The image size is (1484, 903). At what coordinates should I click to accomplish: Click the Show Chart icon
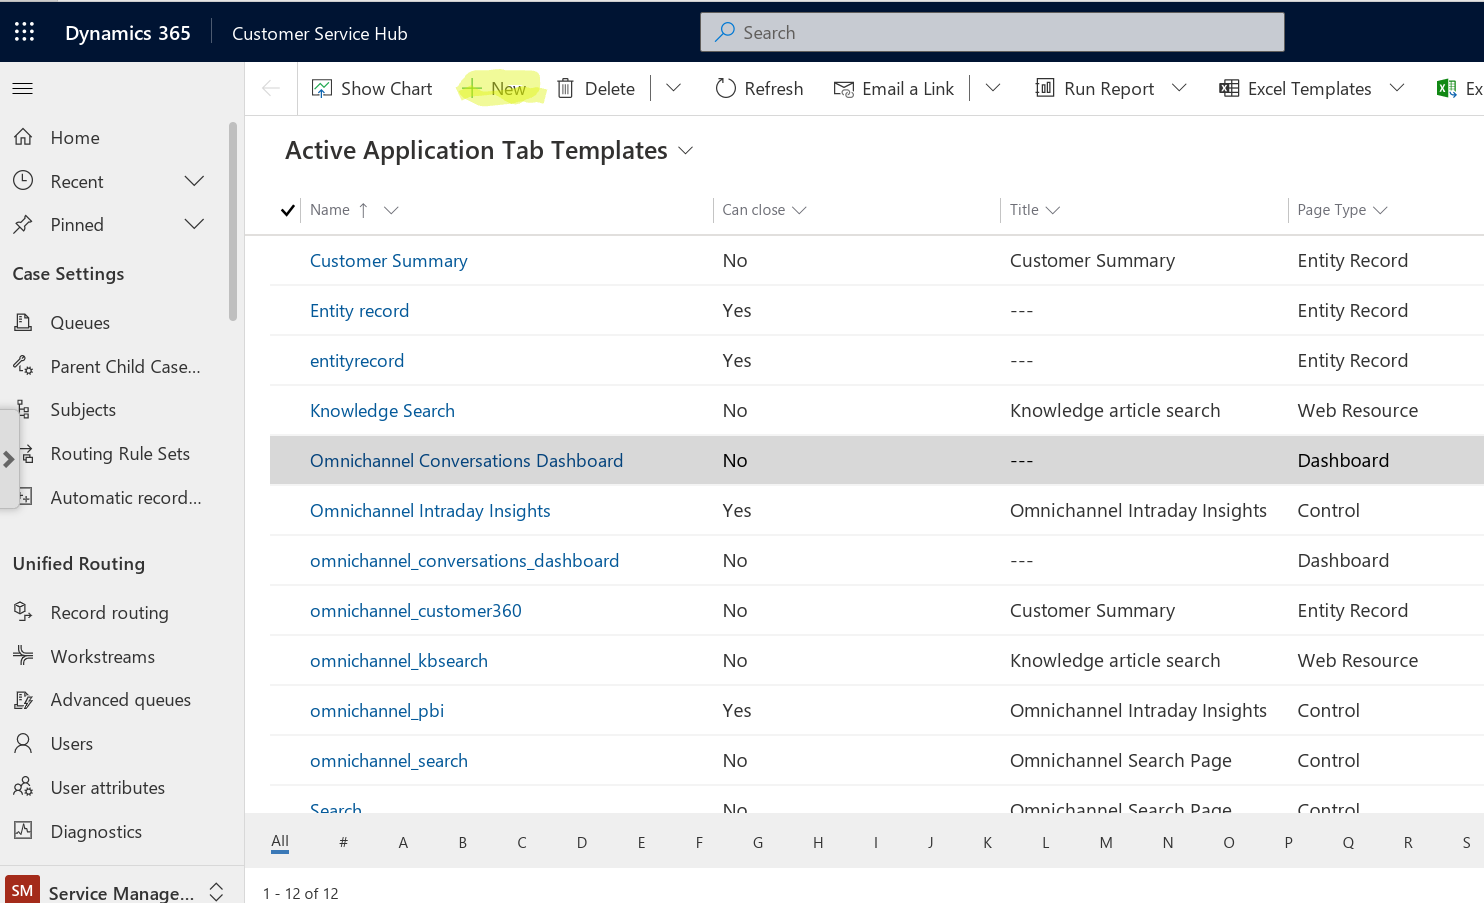pos(322,88)
